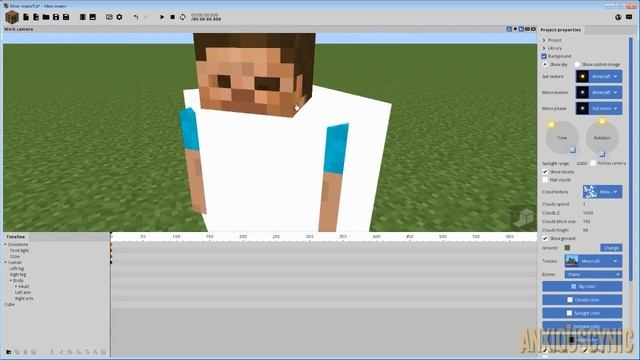Image resolution: width=640 pixels, height=360 pixels.
Task: Click the export movie film icon
Action: 82,17
